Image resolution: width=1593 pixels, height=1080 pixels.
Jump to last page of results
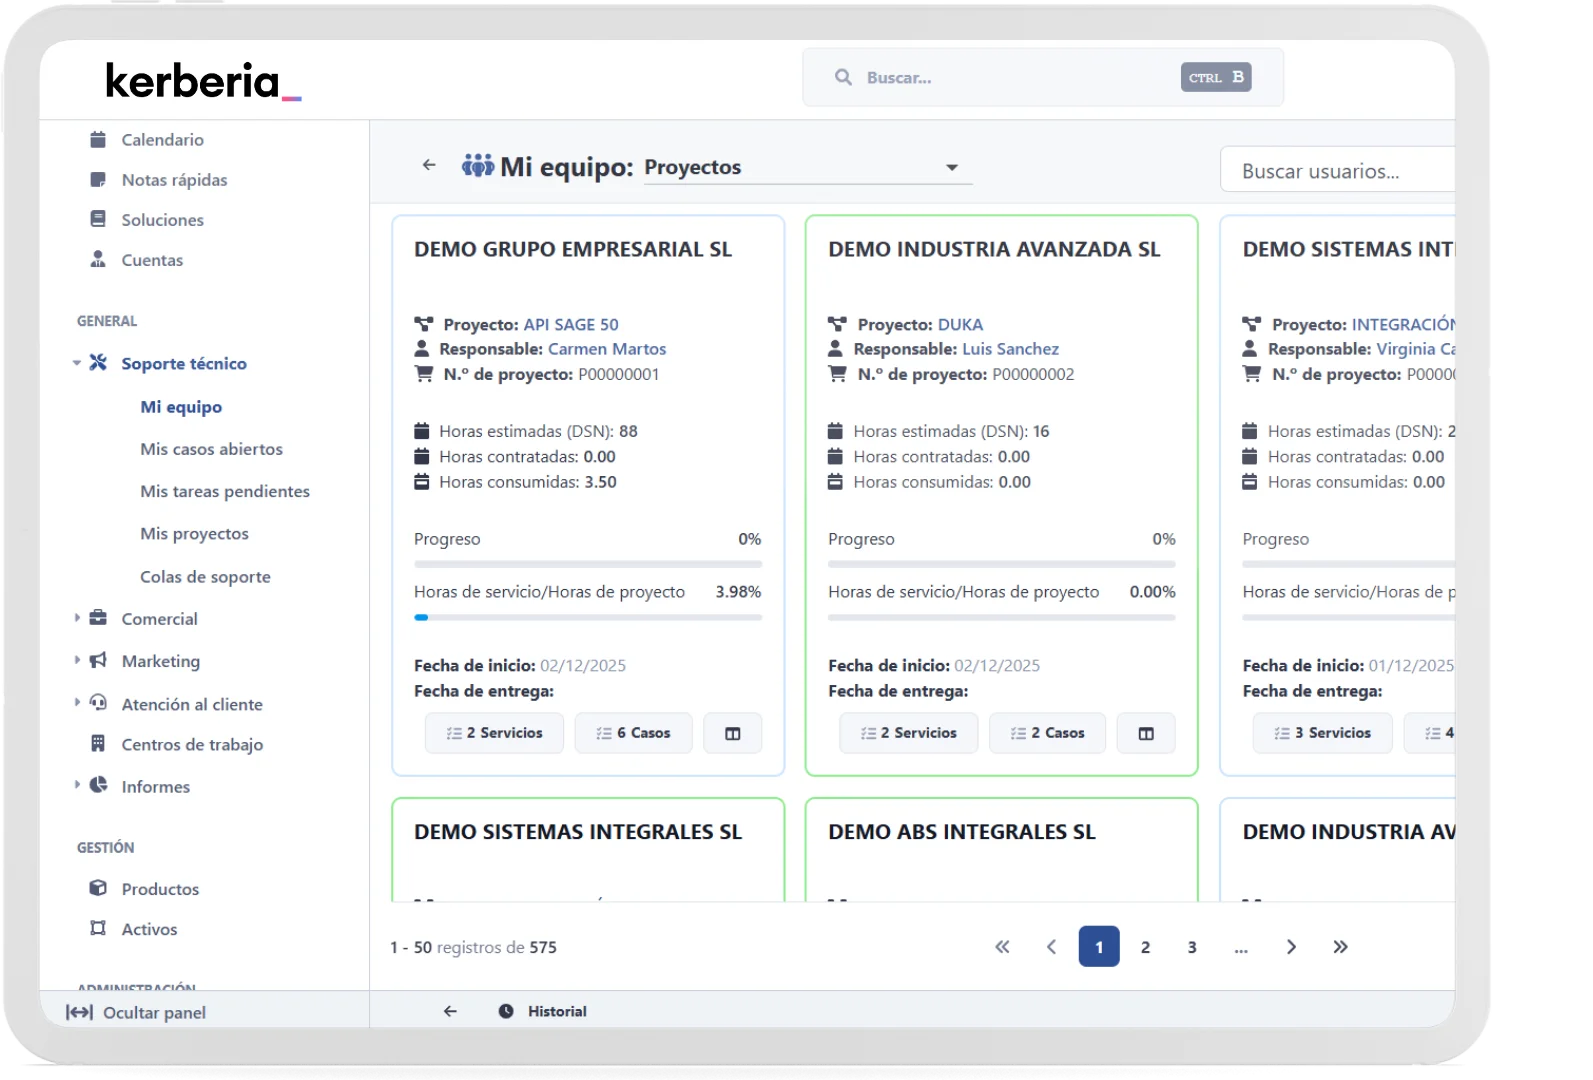coord(1340,947)
